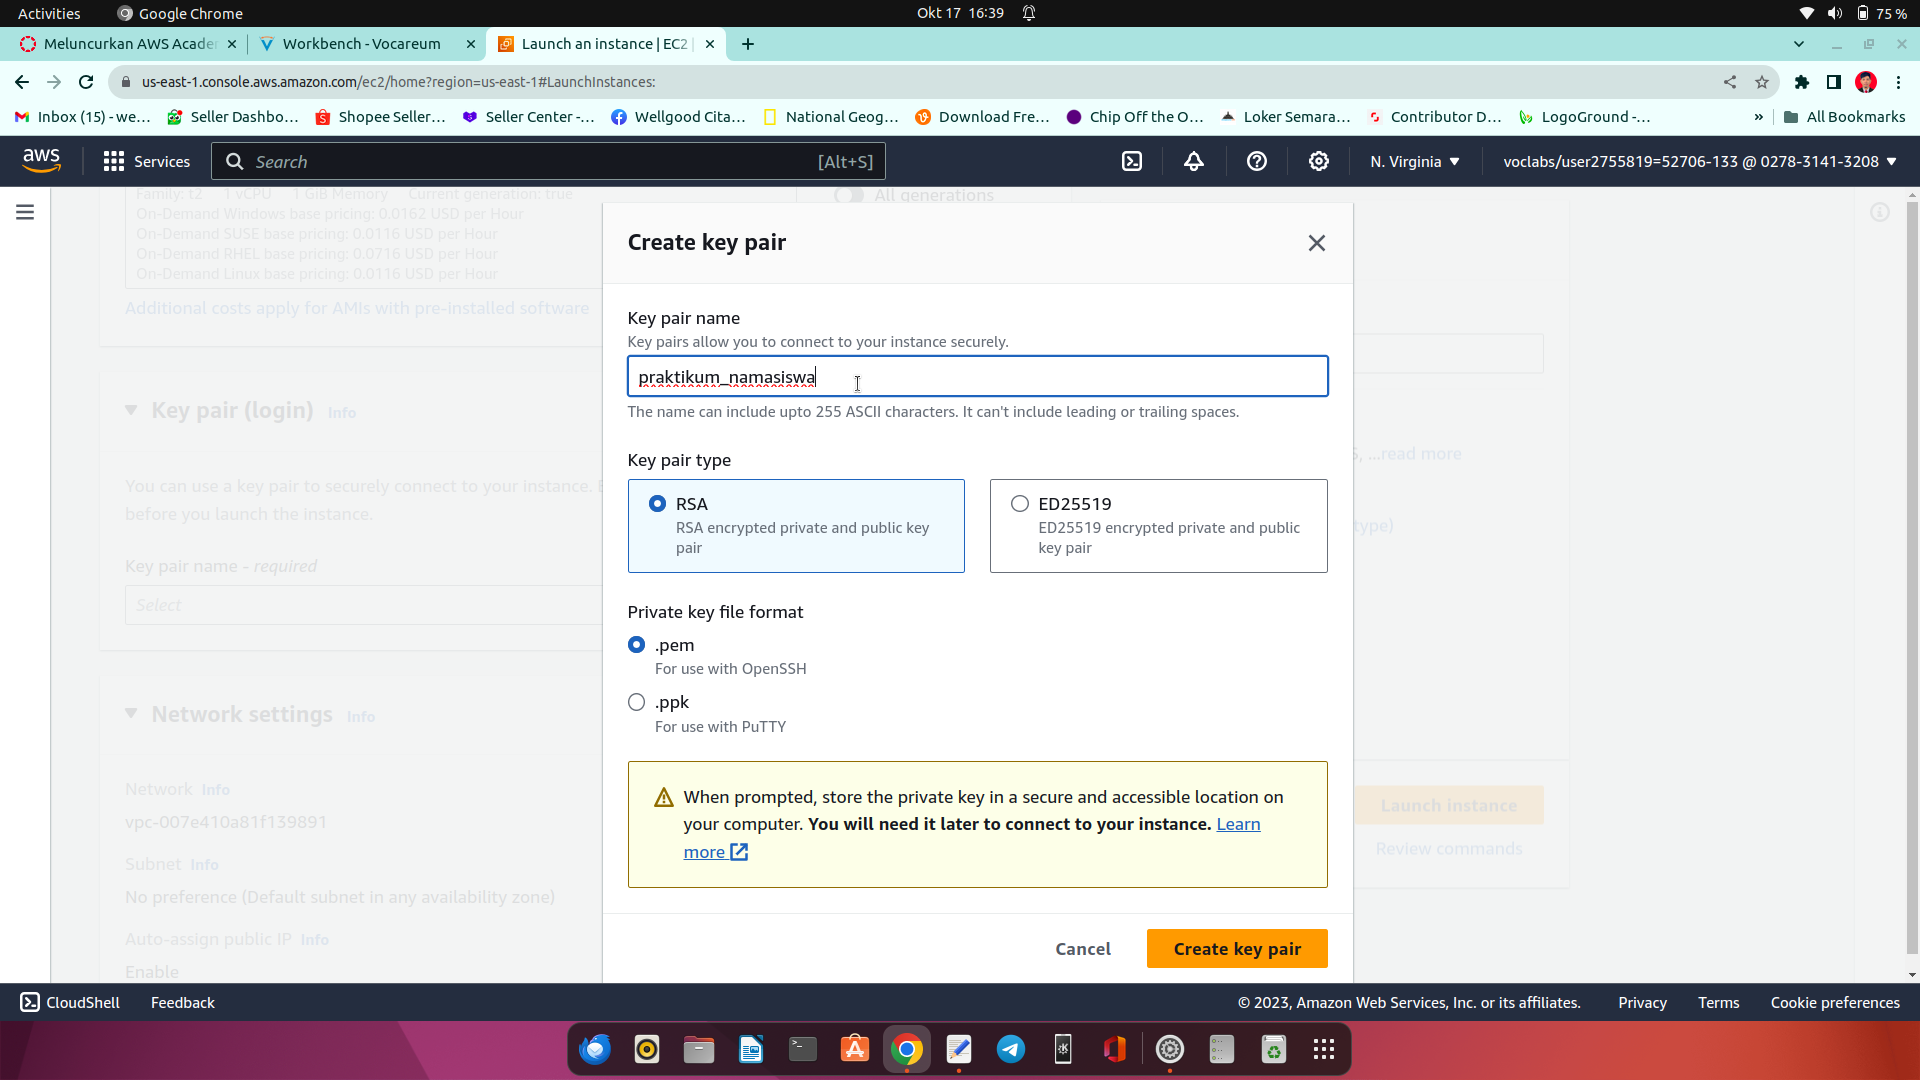
Task: Switch to Workbench - Vocareum tab
Action: click(361, 44)
